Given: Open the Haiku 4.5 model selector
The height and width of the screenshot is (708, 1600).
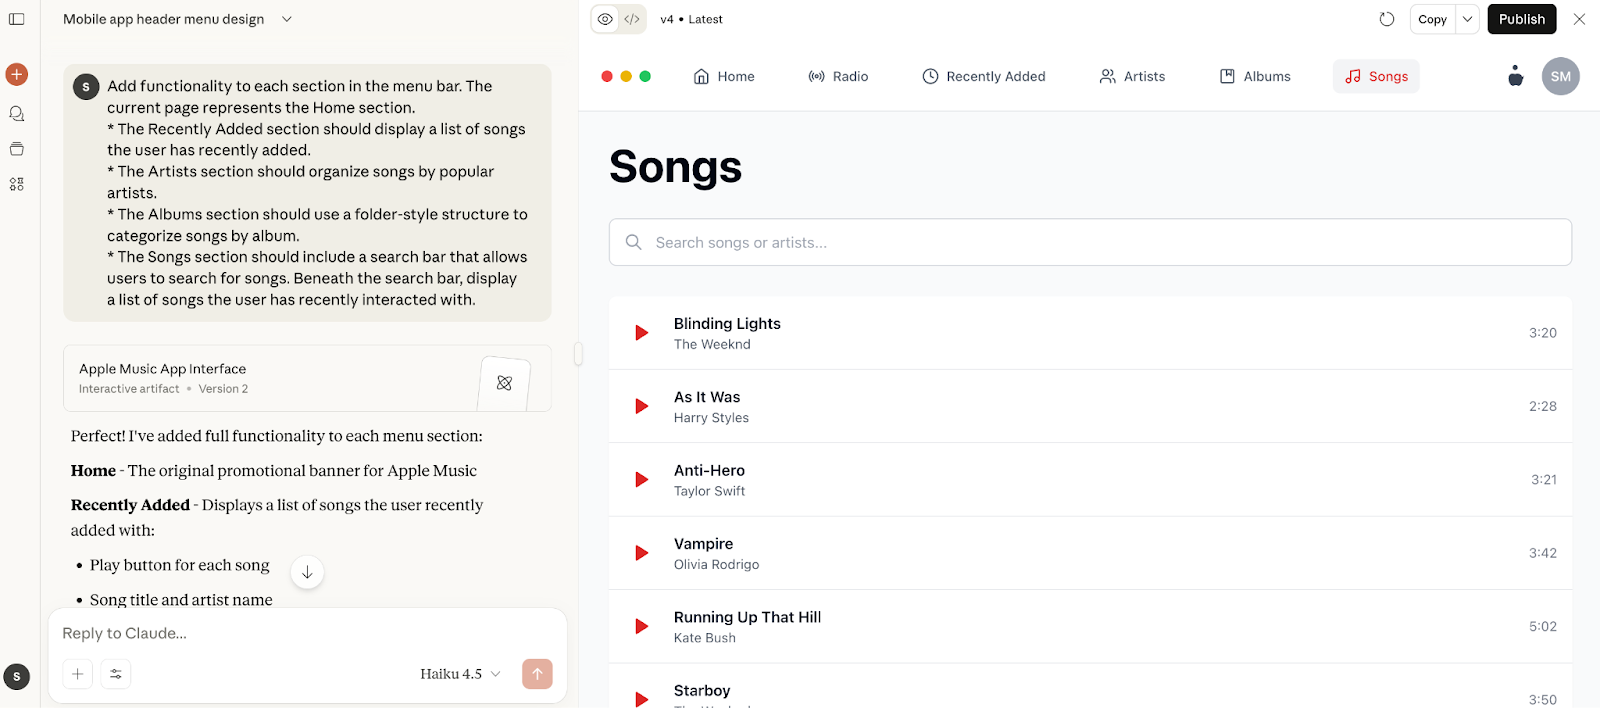Looking at the screenshot, I should coord(460,674).
